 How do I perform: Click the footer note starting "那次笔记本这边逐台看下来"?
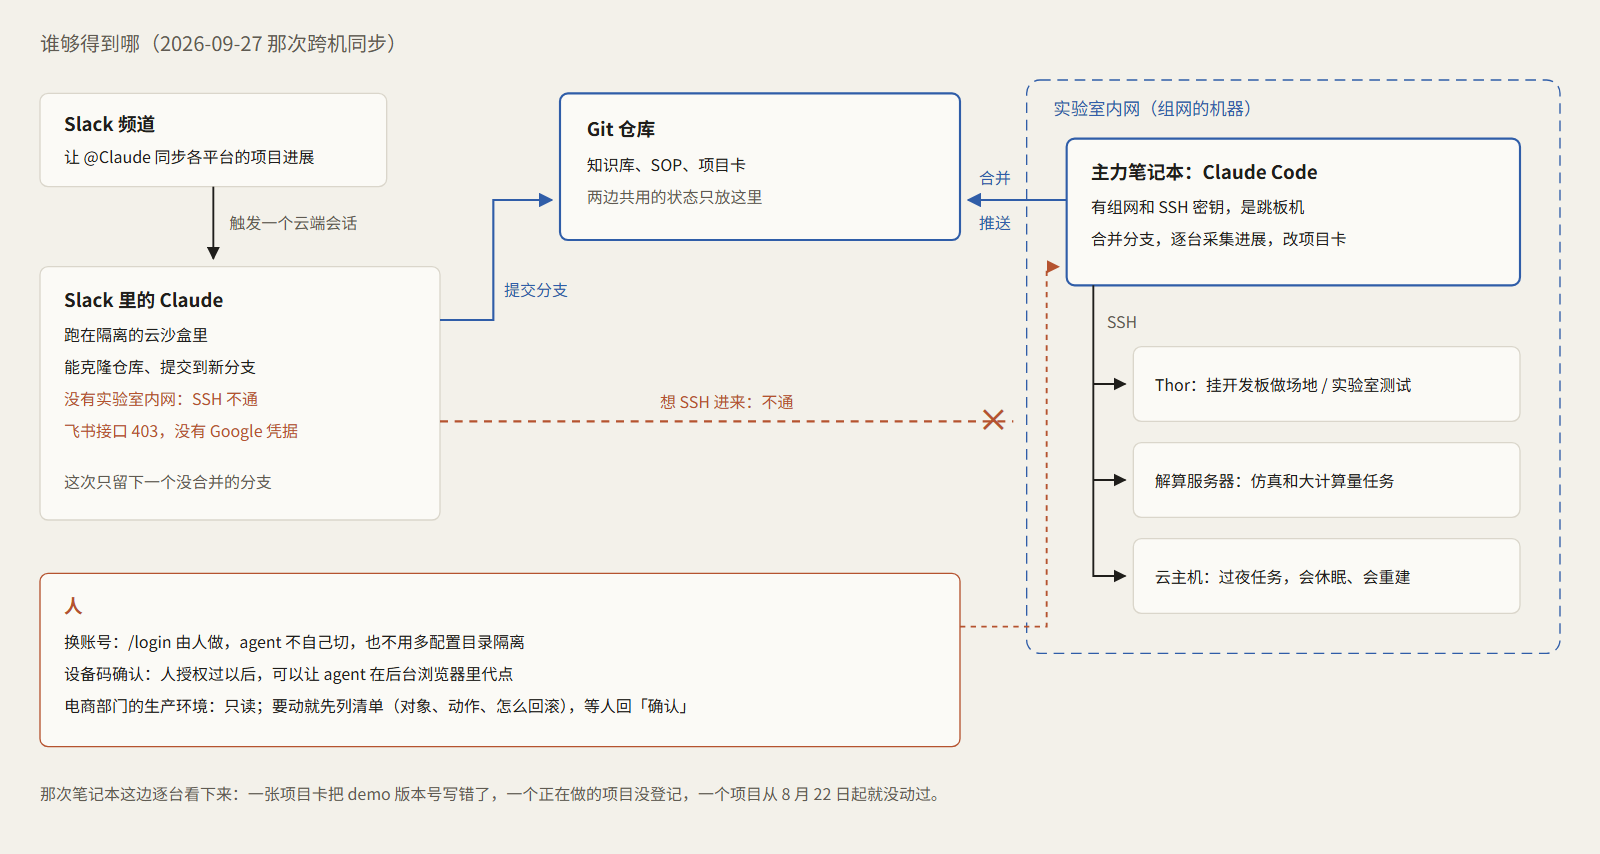pyautogui.click(x=491, y=794)
